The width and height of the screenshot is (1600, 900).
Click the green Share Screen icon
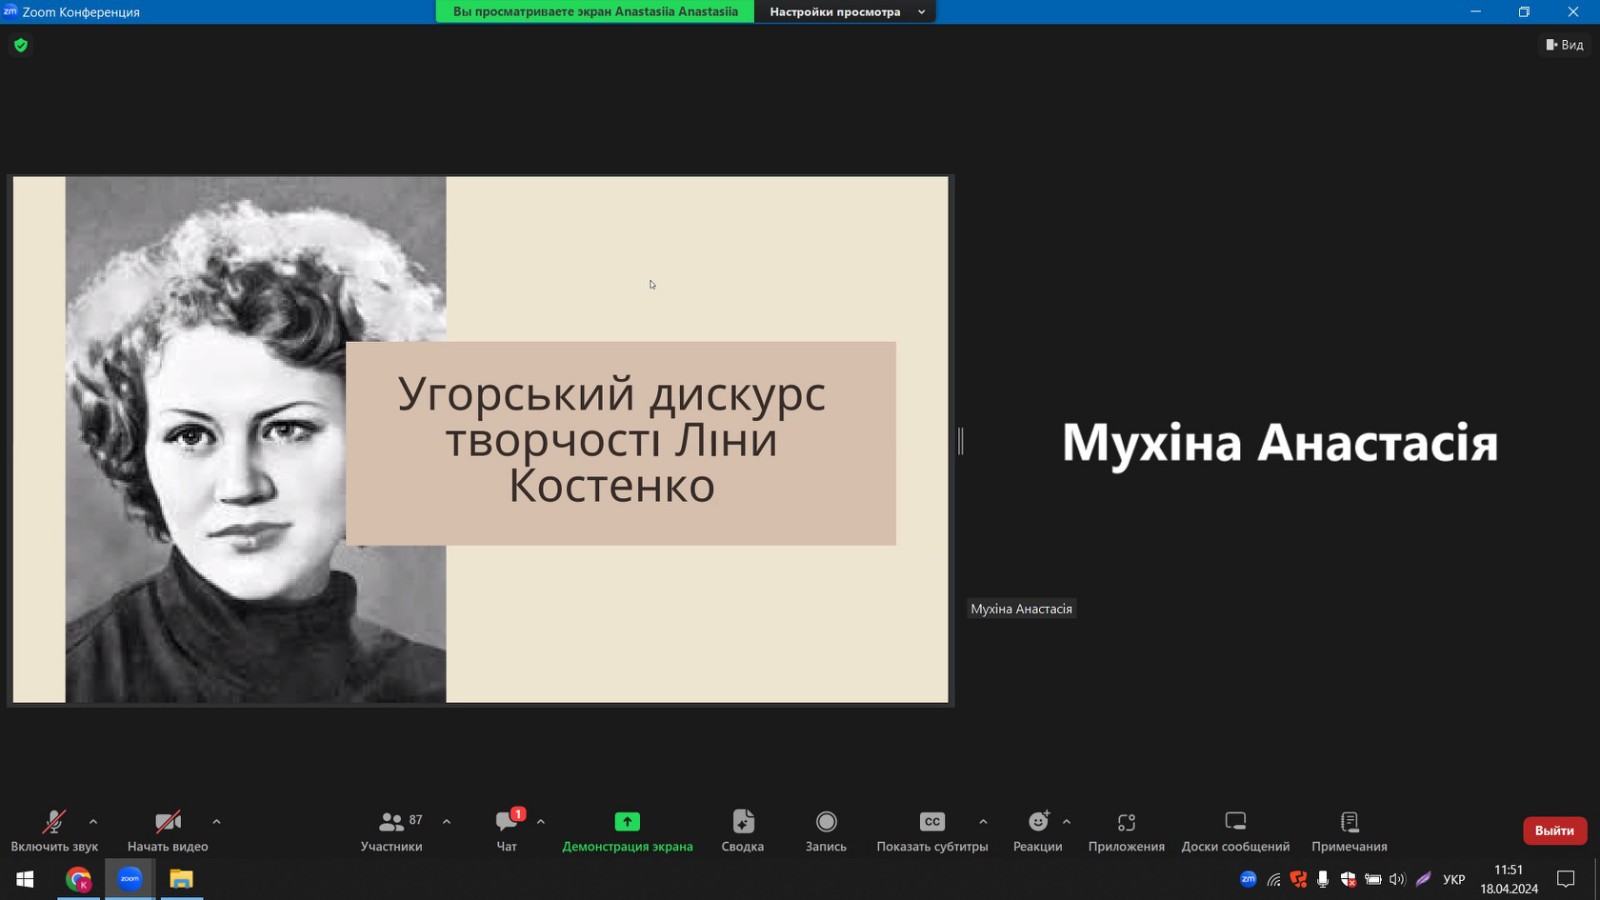[627, 822]
